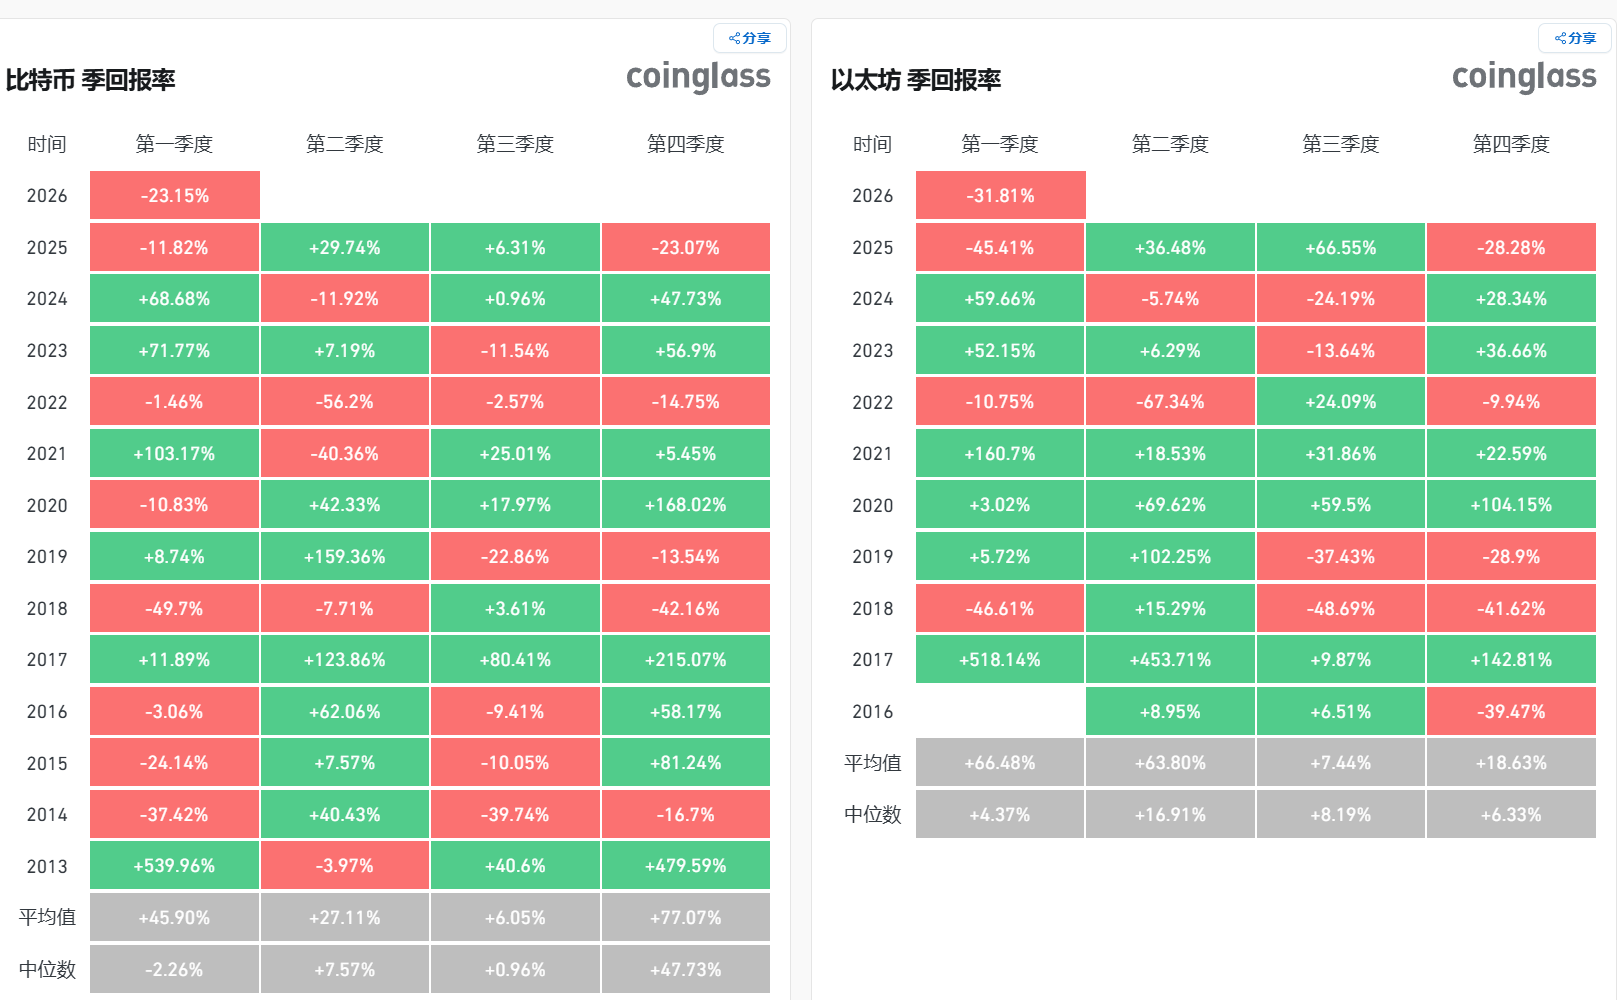Click share button on Bitcoin quarterly returns
The image size is (1617, 1000).
750,38
